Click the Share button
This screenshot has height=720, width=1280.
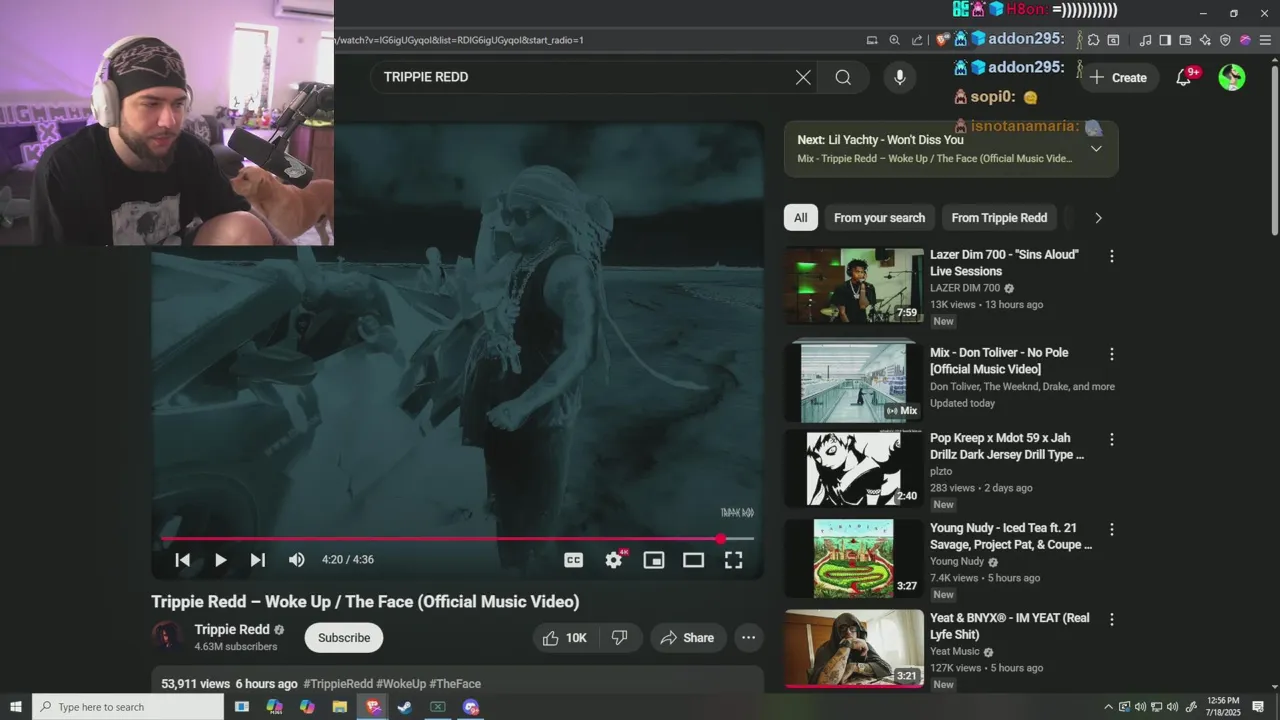point(688,638)
